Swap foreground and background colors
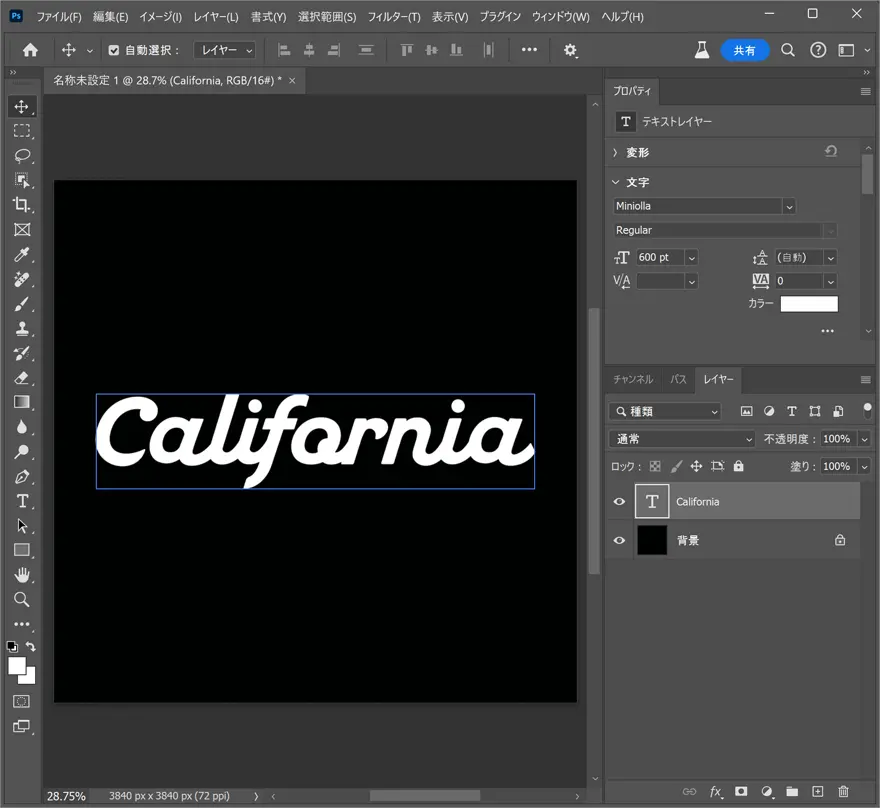The width and height of the screenshot is (880, 808). pyautogui.click(x=31, y=646)
